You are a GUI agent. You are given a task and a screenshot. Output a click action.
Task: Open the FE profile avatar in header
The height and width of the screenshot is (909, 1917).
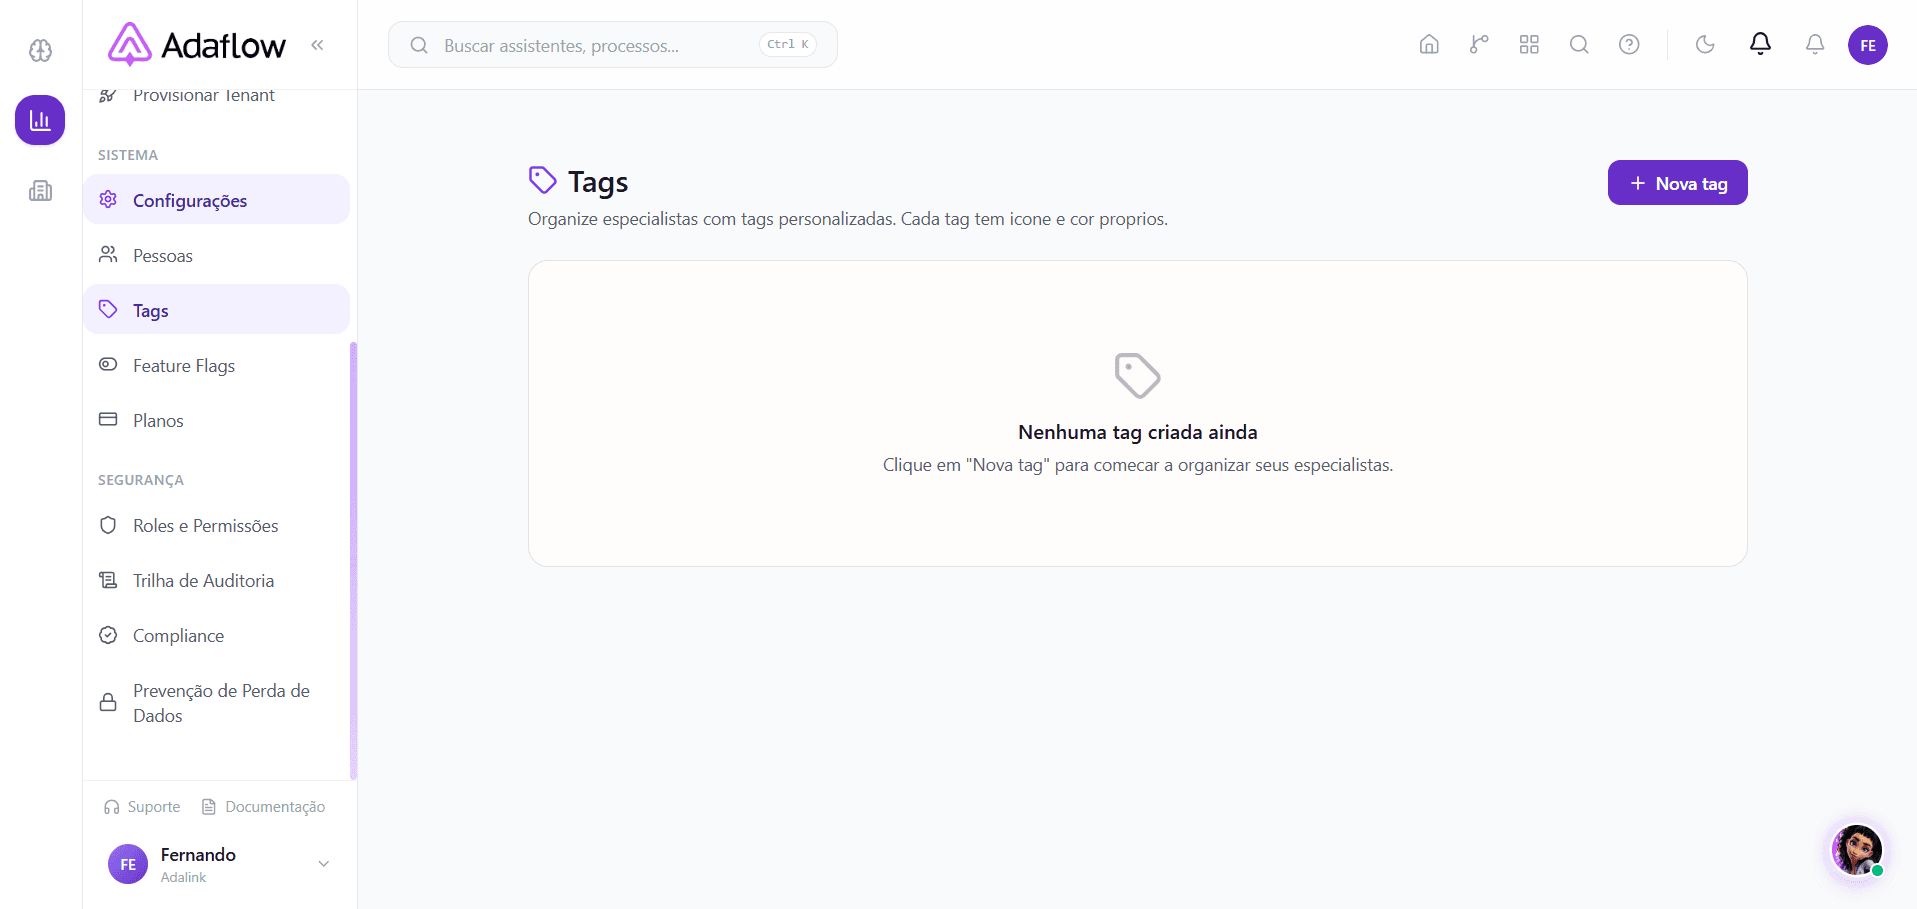click(1868, 45)
